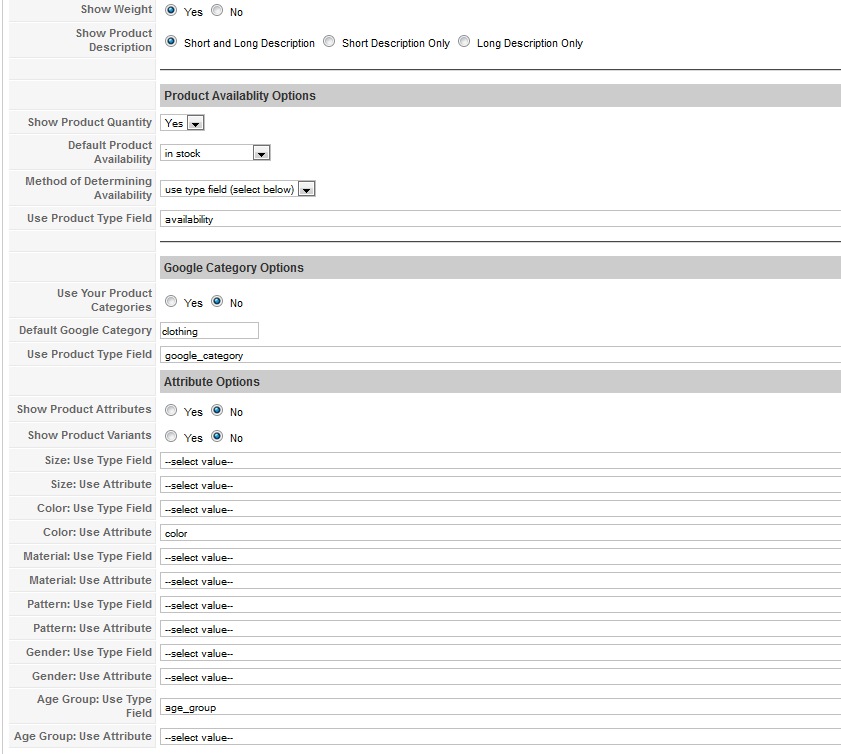This screenshot has height=754, width=841.
Task: Select No for Show Product Variants
Action: pyautogui.click(x=217, y=436)
